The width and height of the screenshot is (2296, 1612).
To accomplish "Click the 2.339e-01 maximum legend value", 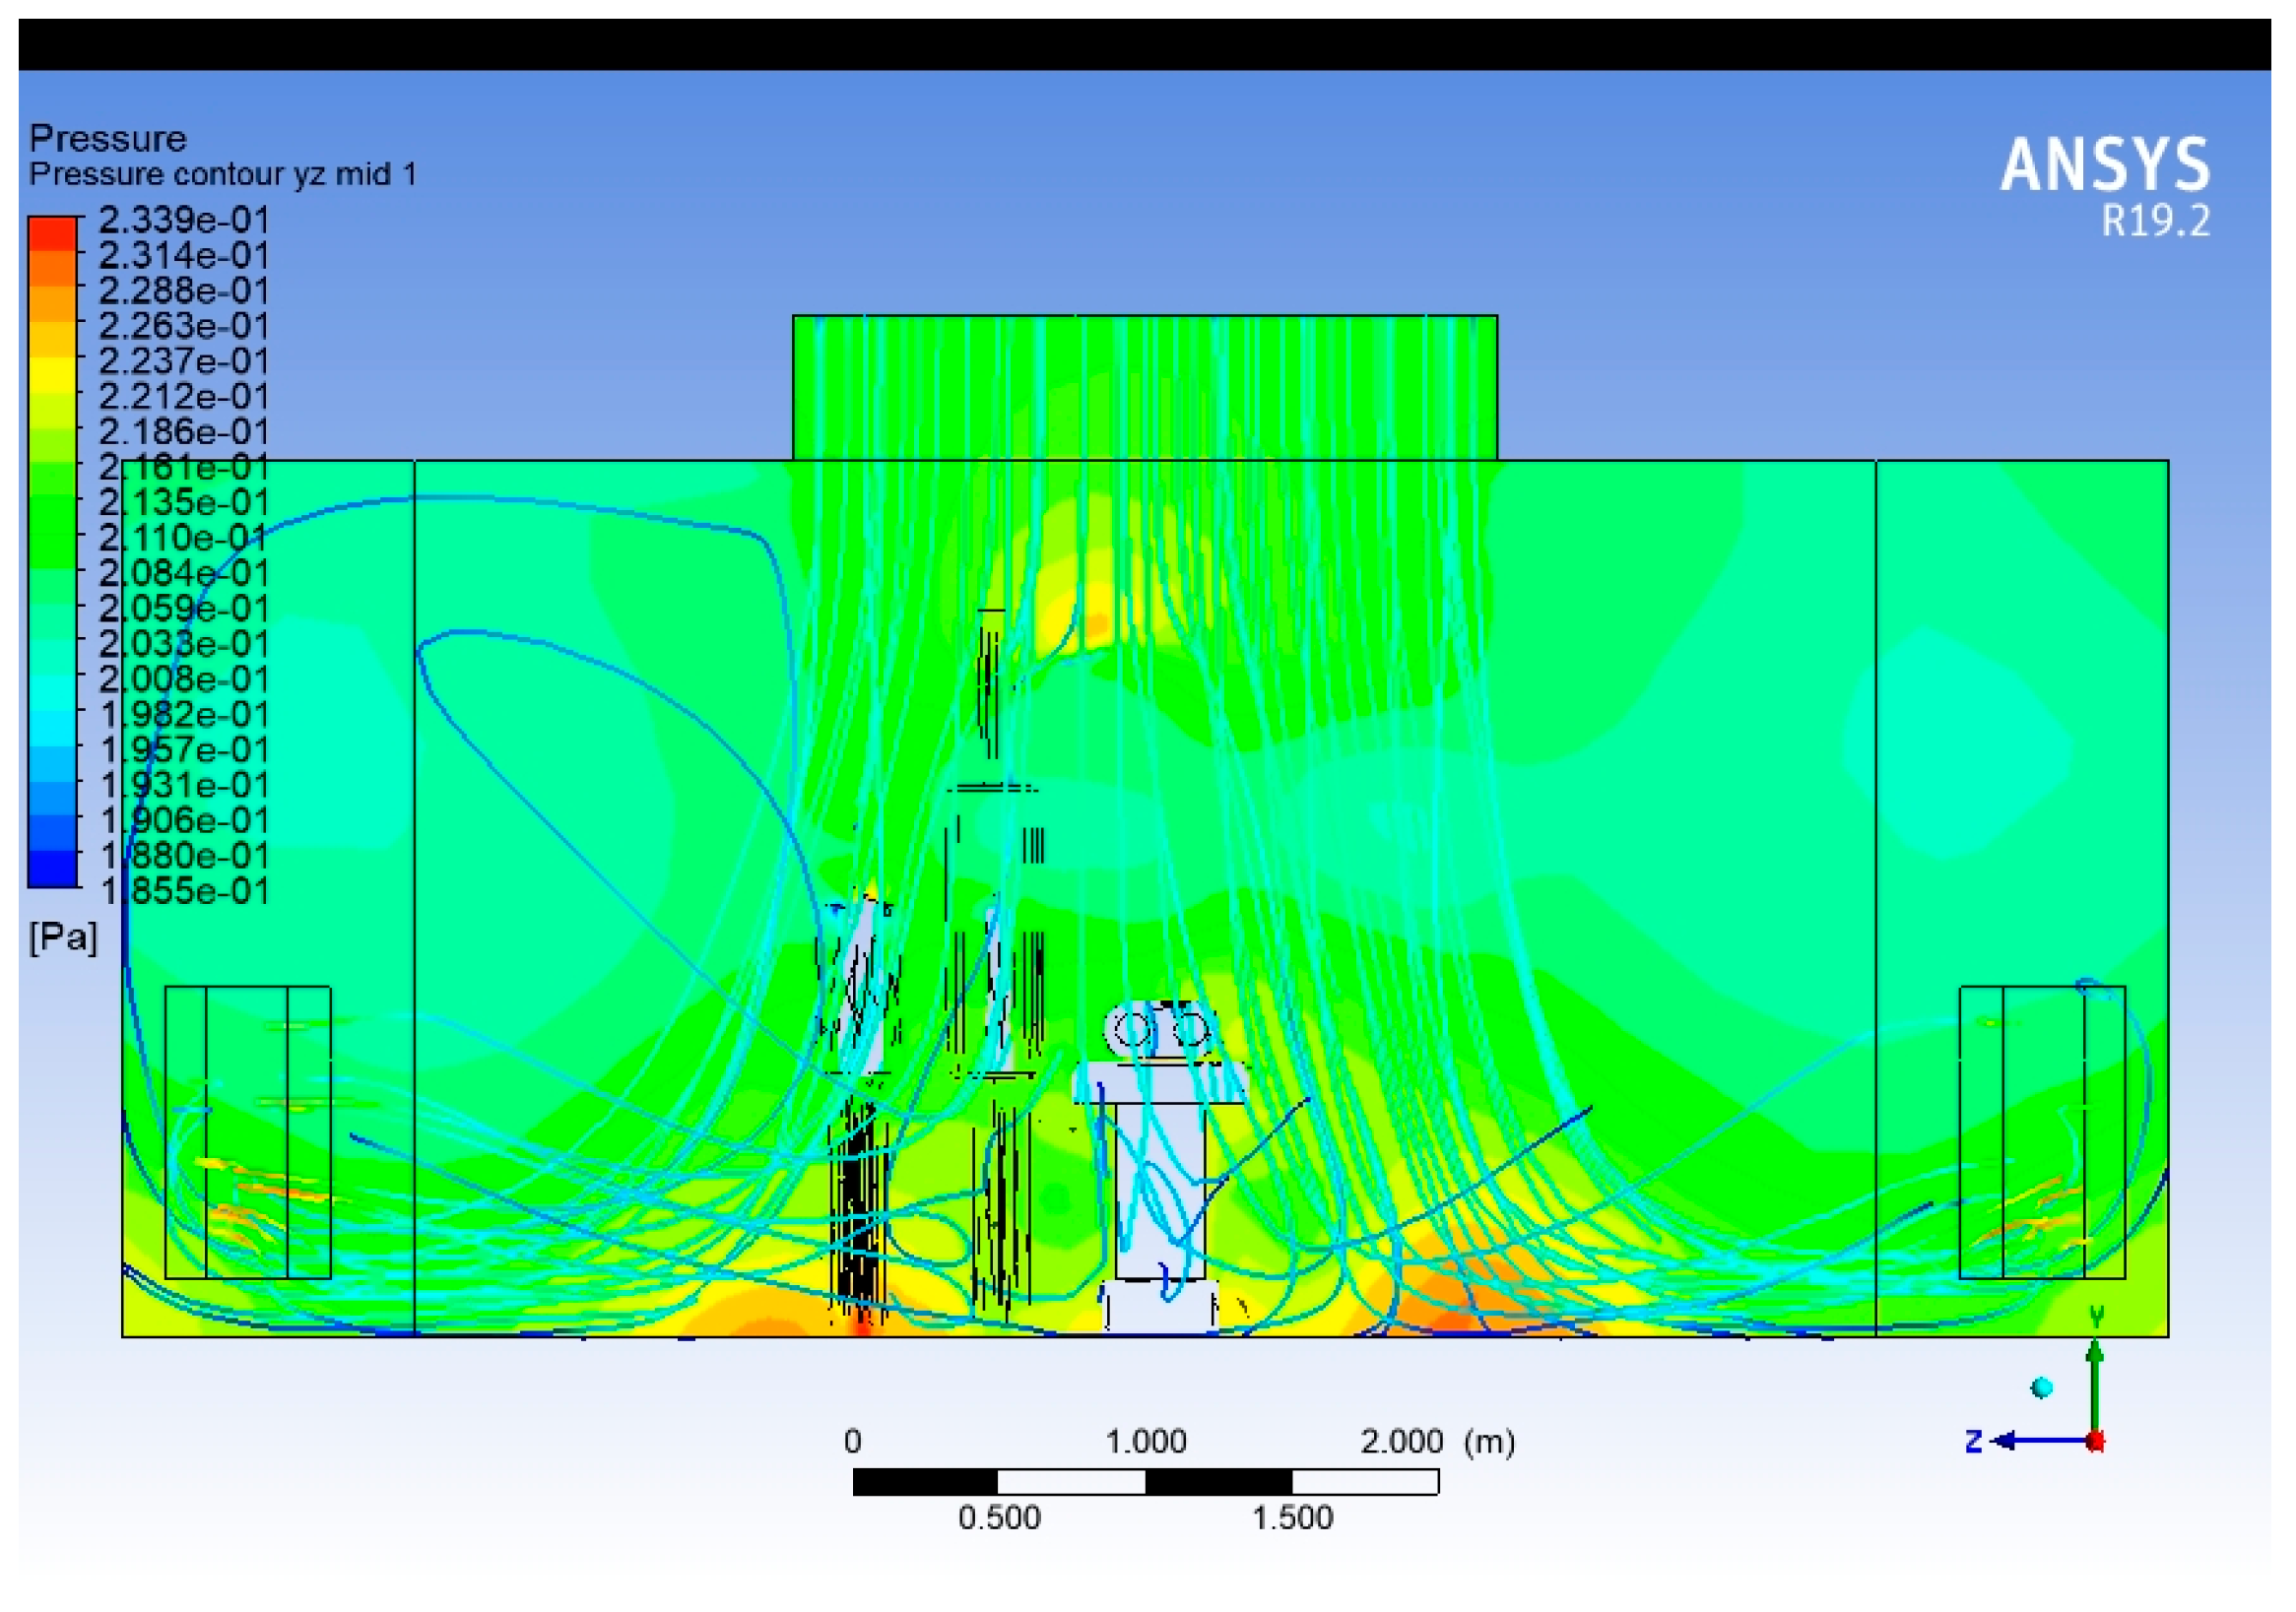I will pos(184,220).
